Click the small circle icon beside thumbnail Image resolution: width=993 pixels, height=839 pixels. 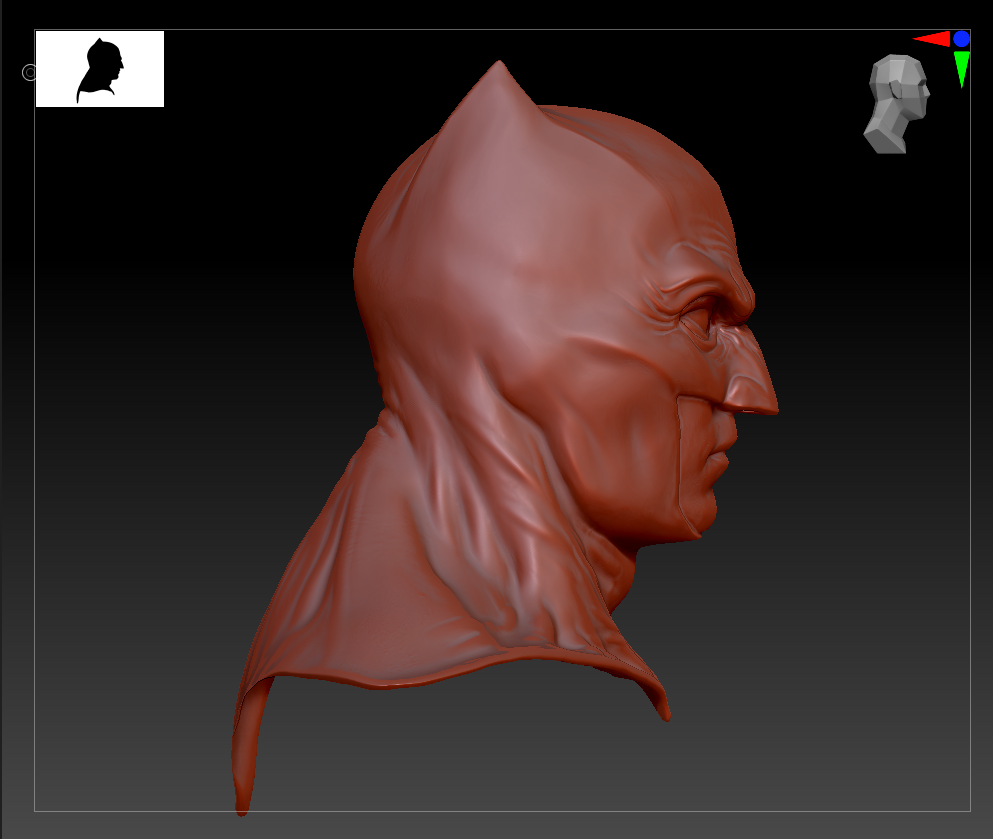click(x=29, y=73)
